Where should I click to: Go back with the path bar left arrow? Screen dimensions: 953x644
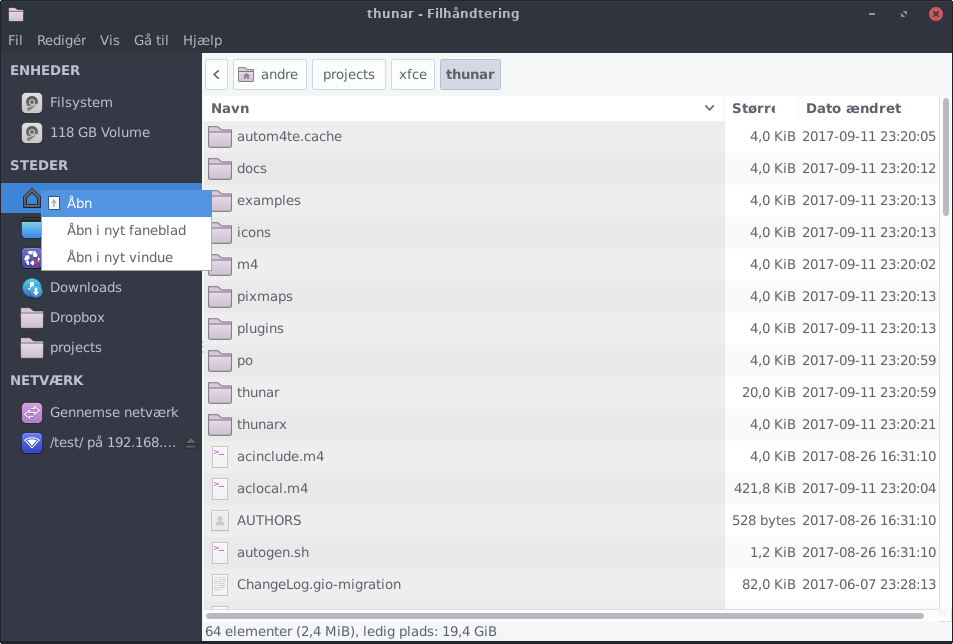(x=217, y=75)
